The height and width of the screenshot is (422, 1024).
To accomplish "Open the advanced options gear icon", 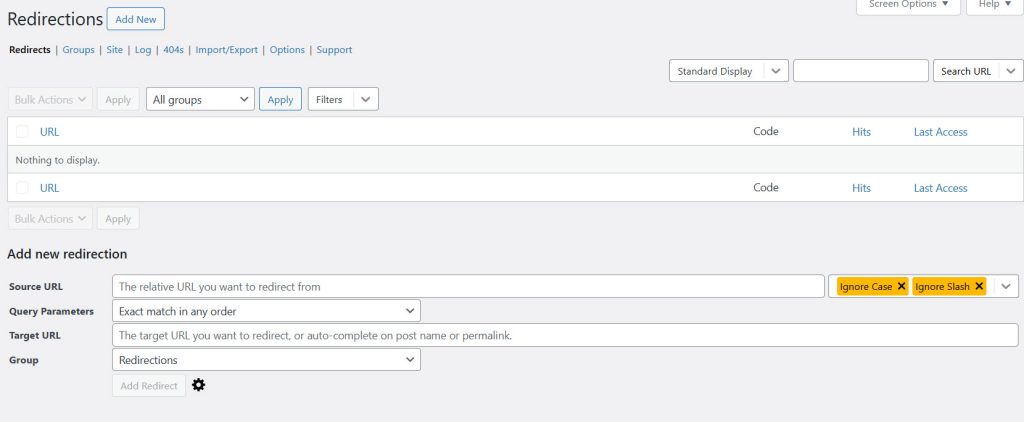I will pos(199,385).
